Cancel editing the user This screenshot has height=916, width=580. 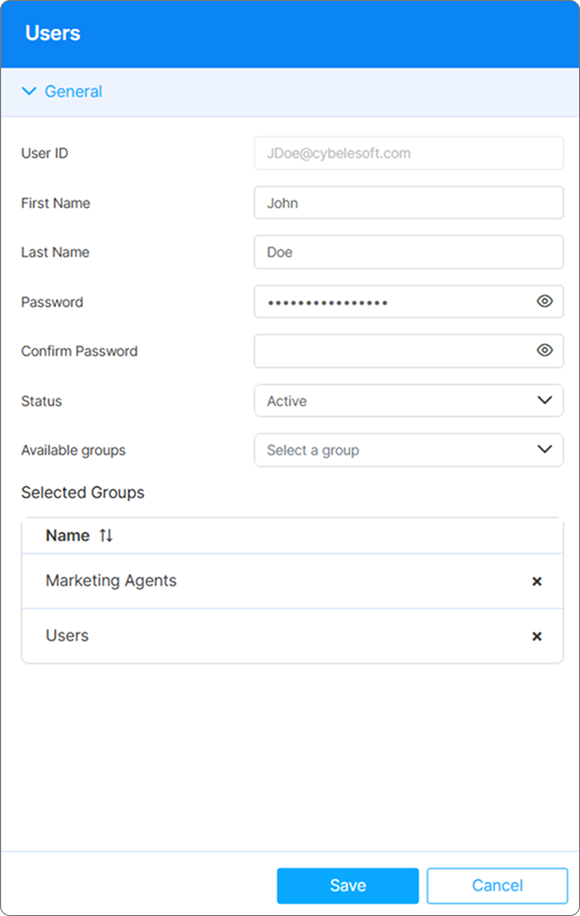click(x=497, y=886)
